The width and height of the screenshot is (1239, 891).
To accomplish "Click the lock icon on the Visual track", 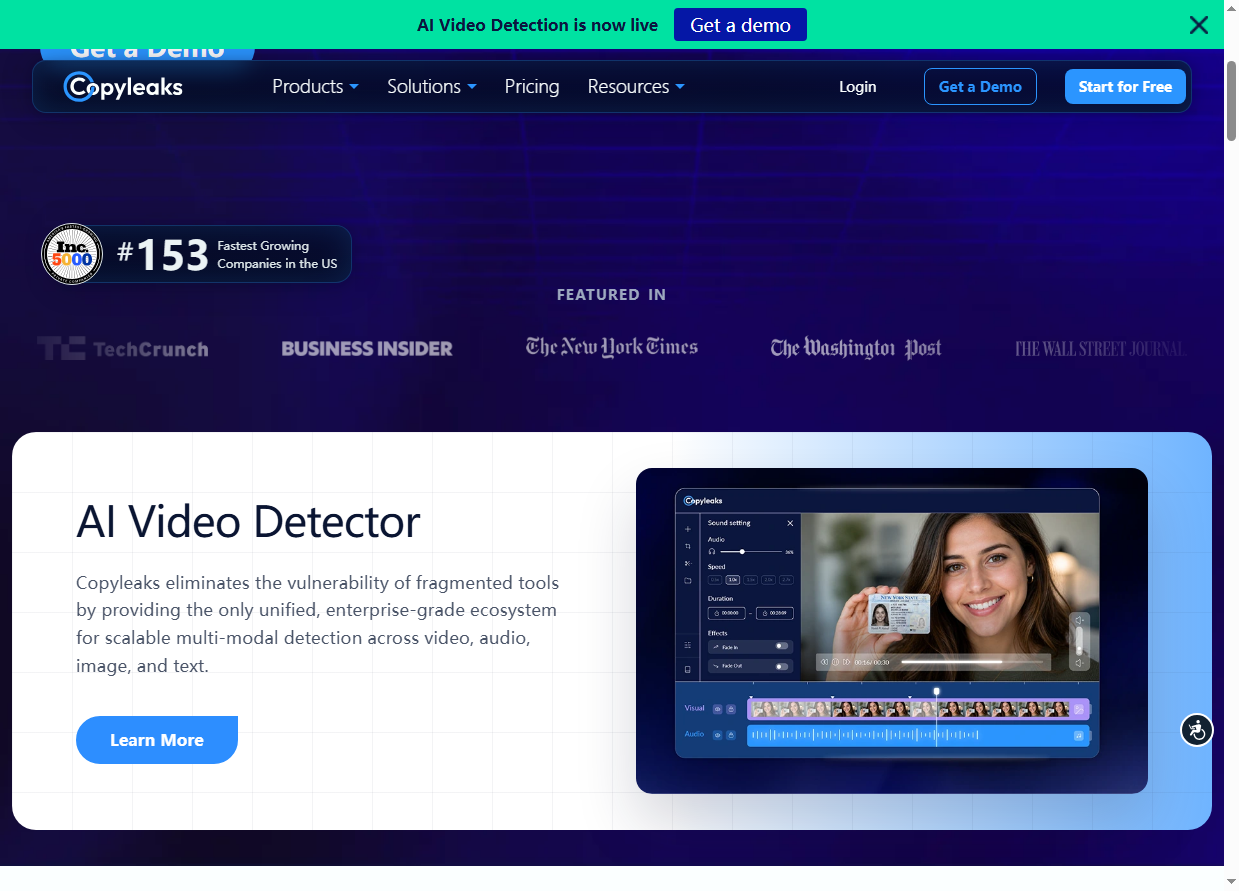I will click(x=731, y=709).
